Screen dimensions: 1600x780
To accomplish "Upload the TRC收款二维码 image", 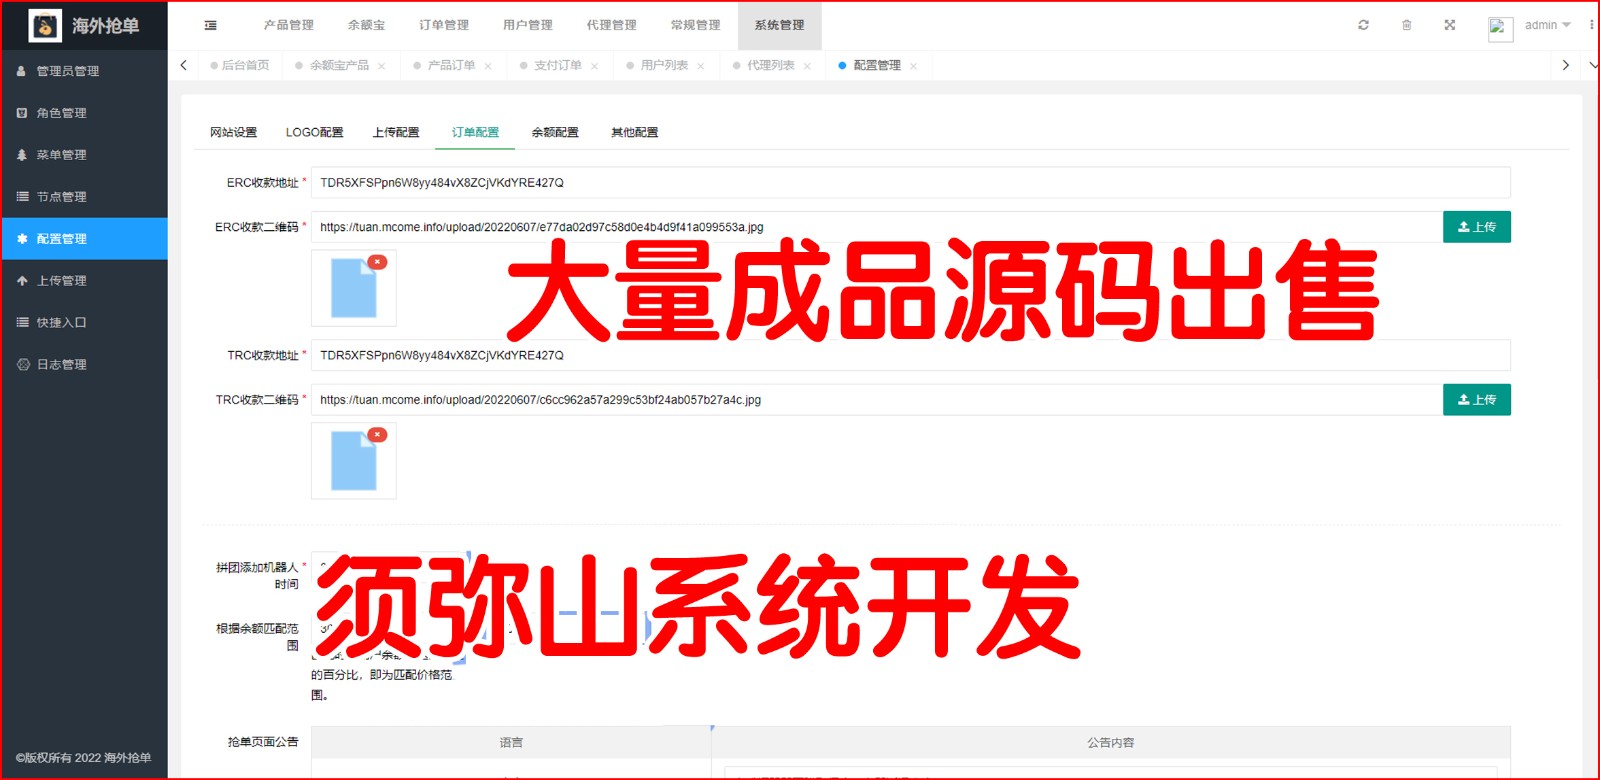I will tap(1476, 400).
